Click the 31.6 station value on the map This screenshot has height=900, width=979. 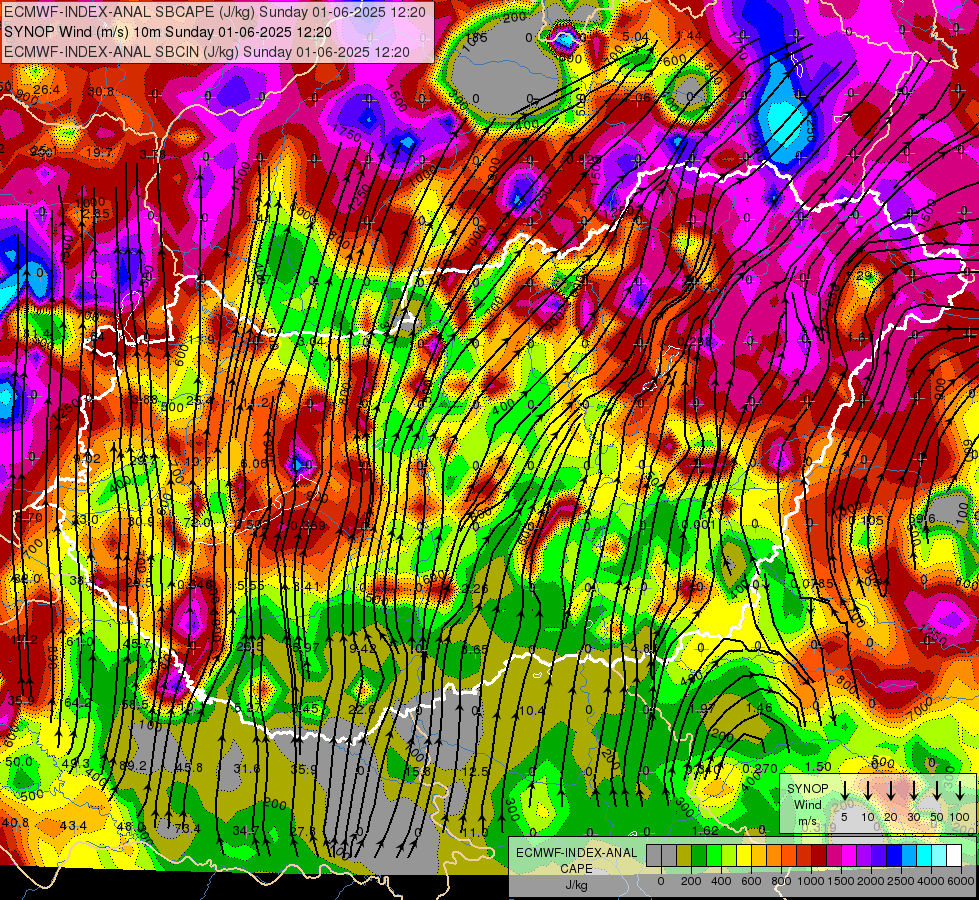pyautogui.click(x=247, y=768)
